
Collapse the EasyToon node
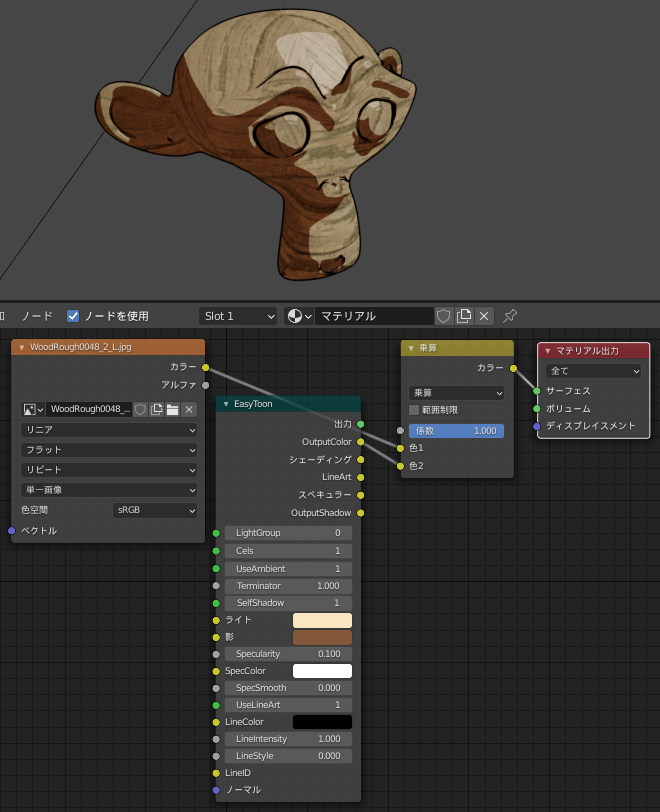226,404
